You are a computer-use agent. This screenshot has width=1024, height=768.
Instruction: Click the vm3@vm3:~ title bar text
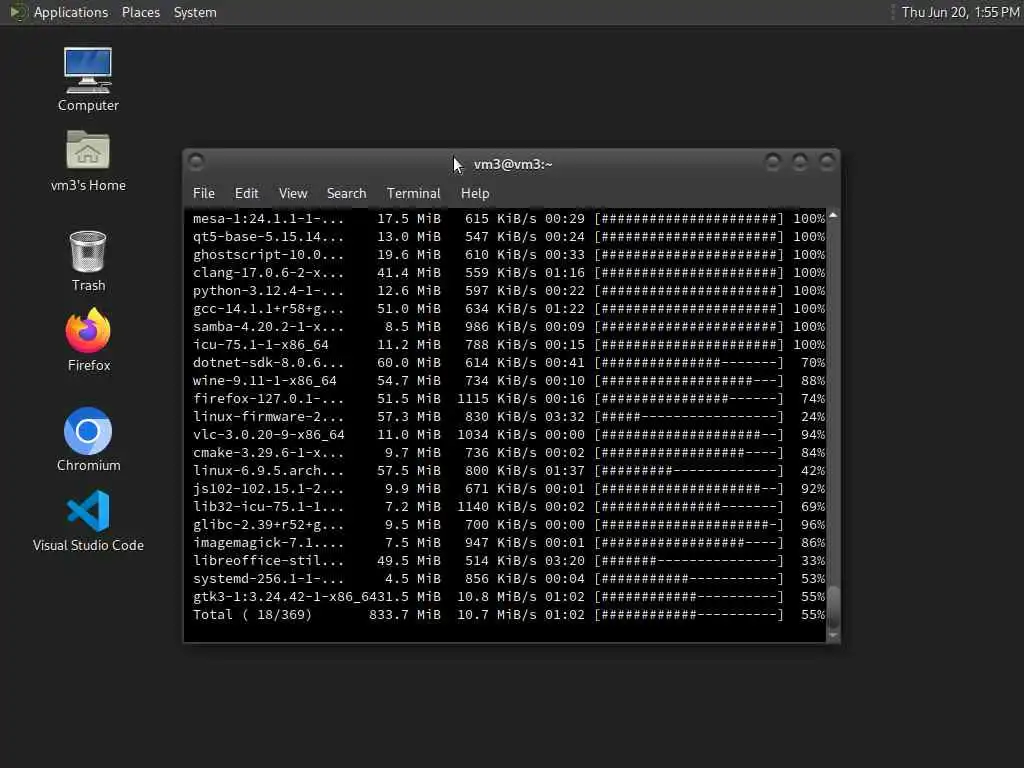[513, 165]
